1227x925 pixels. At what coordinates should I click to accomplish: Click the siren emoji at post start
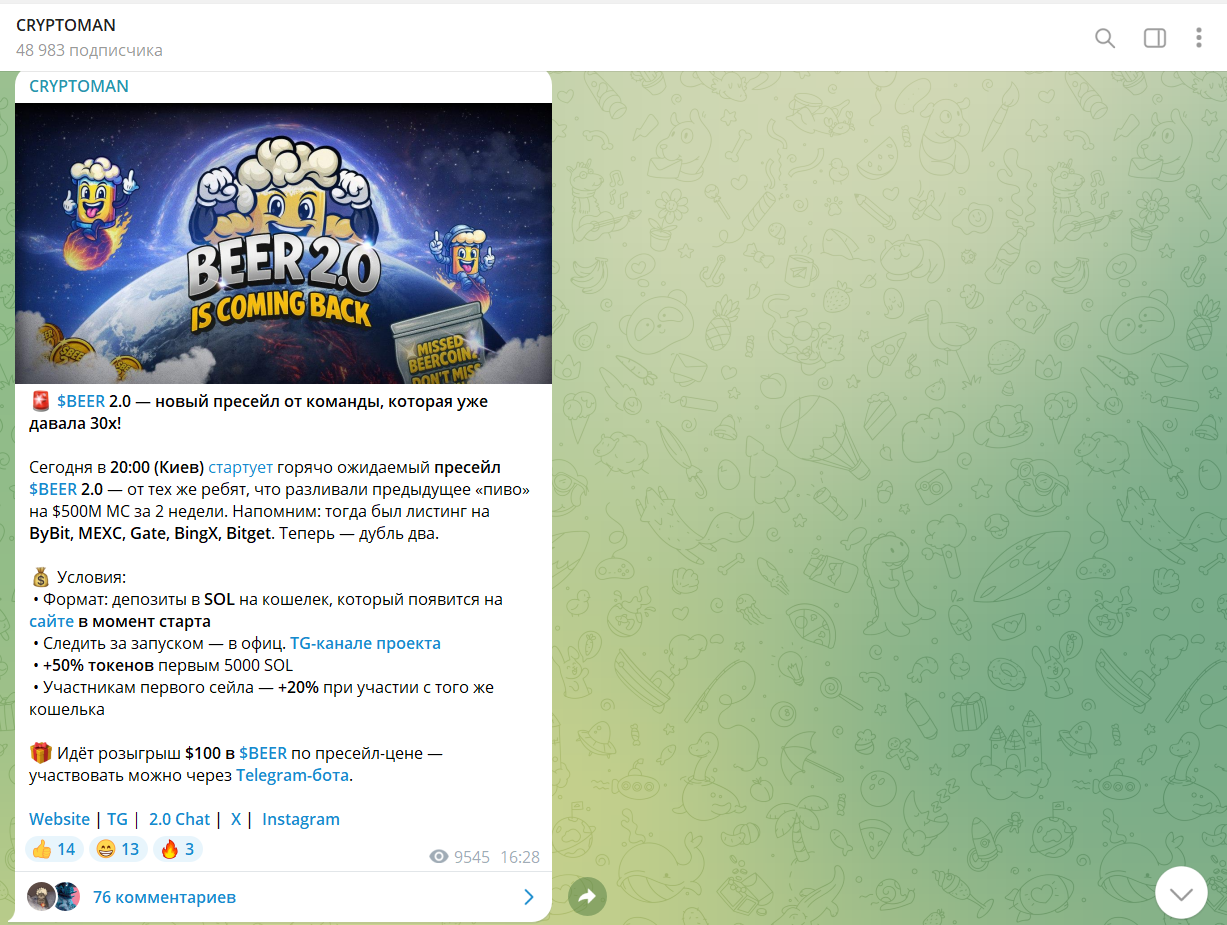(x=40, y=401)
